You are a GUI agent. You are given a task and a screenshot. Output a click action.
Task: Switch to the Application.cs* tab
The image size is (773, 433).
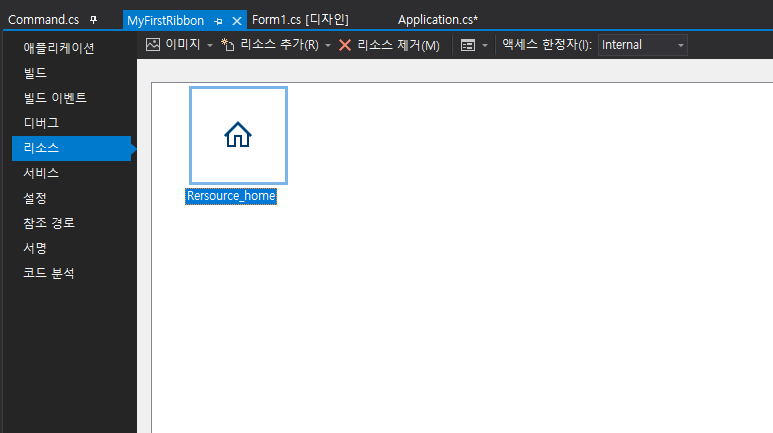438,20
